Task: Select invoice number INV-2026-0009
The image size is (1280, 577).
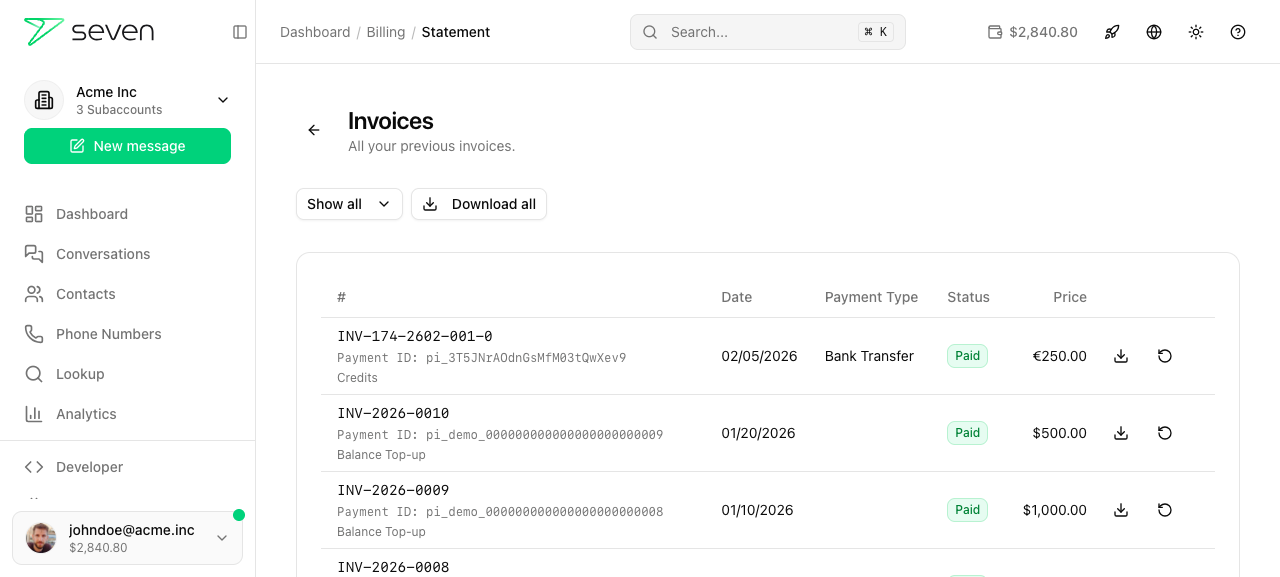Action: (393, 490)
